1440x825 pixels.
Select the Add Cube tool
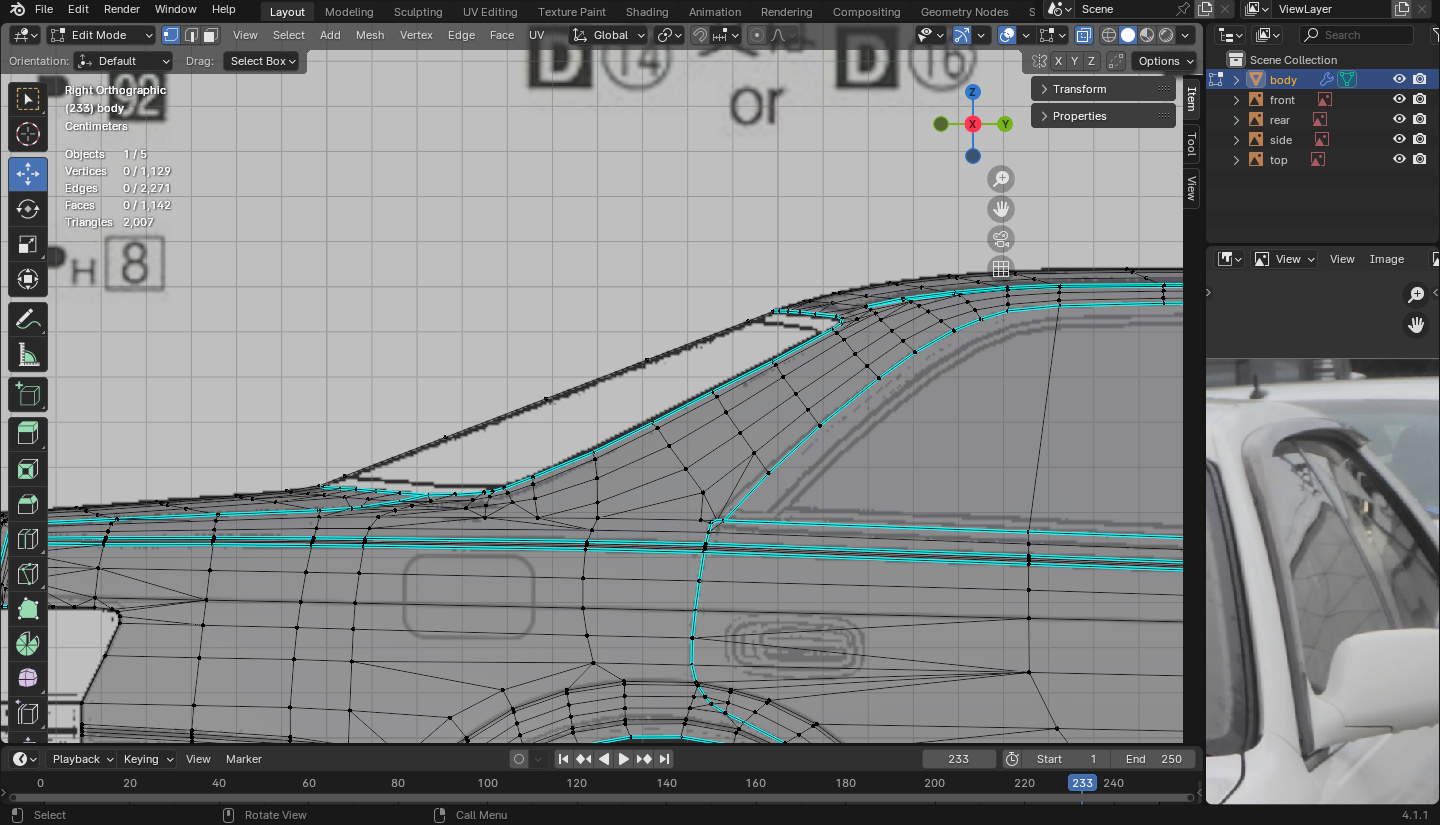[28, 395]
